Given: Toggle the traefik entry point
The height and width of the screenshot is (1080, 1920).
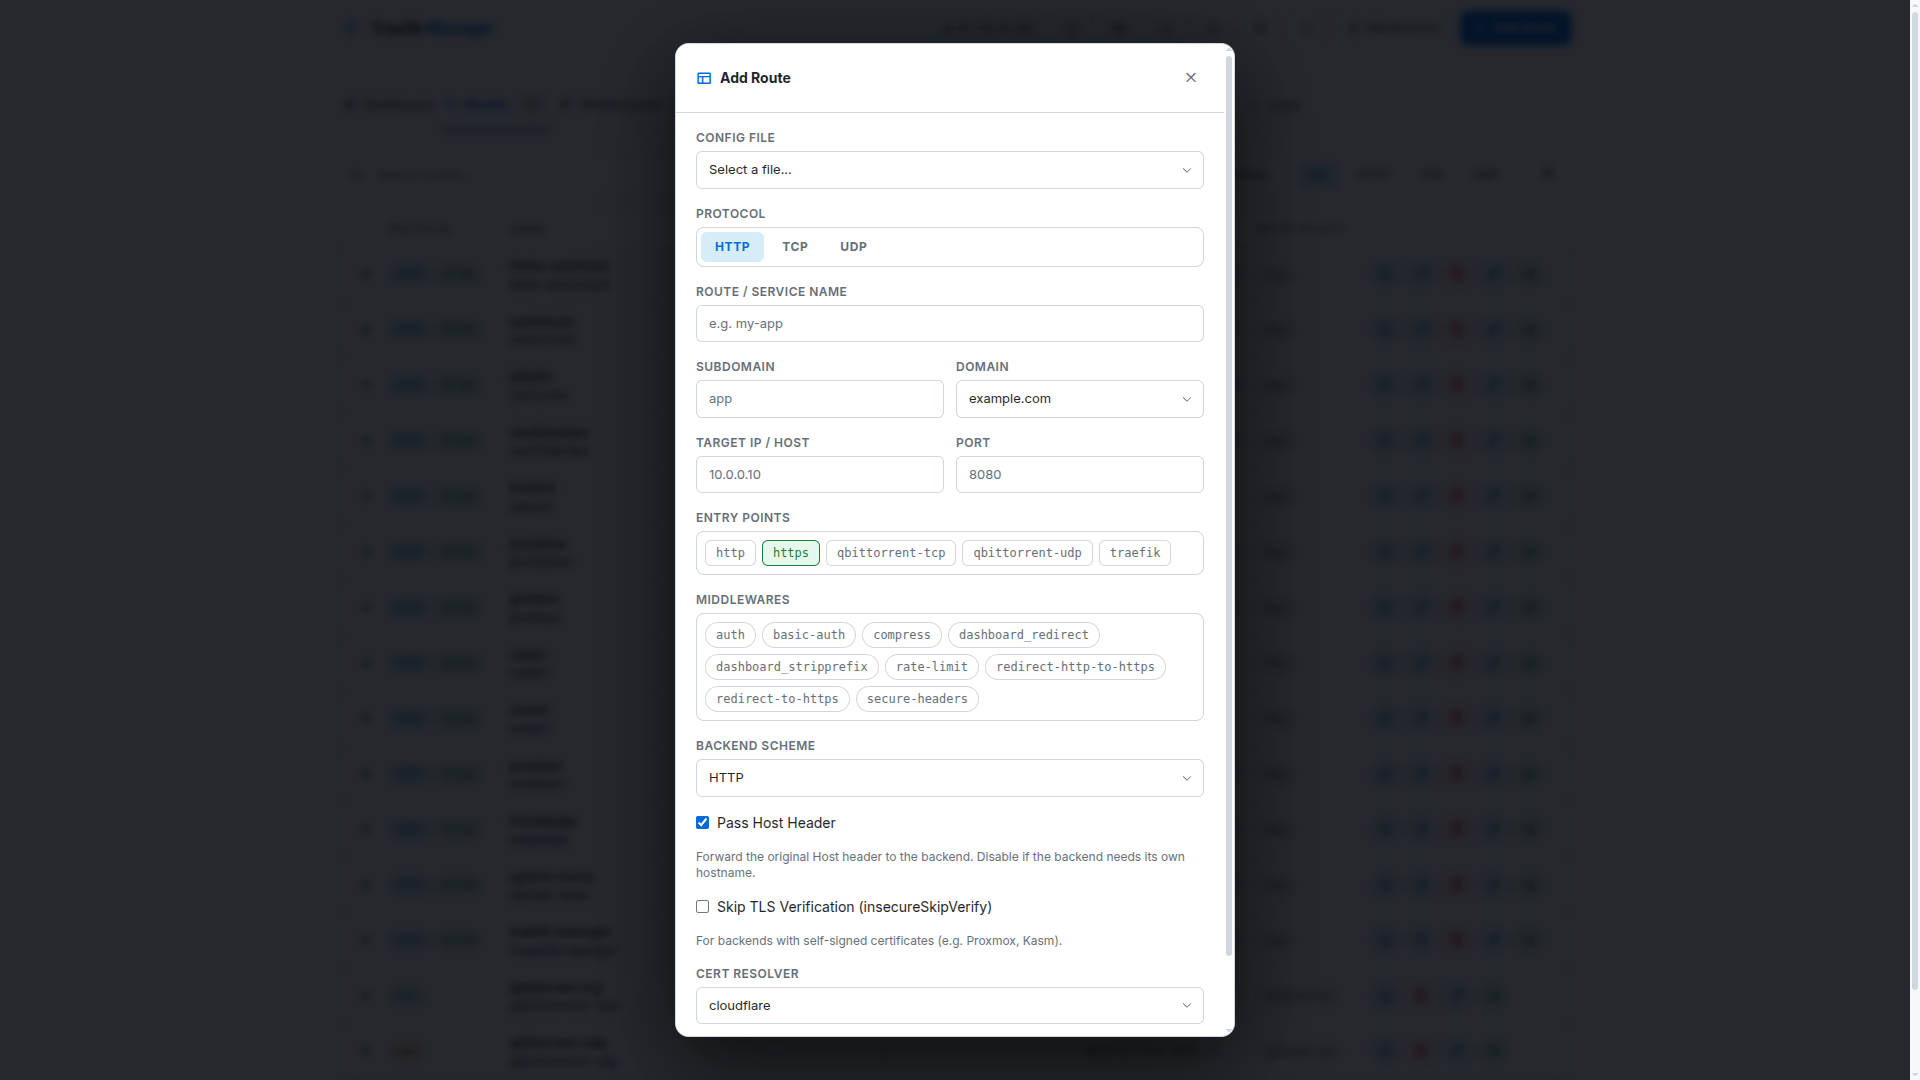Looking at the screenshot, I should [1135, 553].
